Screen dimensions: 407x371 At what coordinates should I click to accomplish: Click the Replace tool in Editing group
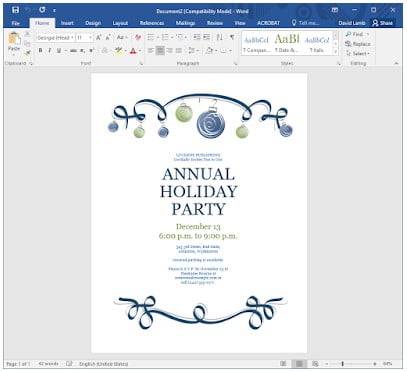(x=358, y=44)
